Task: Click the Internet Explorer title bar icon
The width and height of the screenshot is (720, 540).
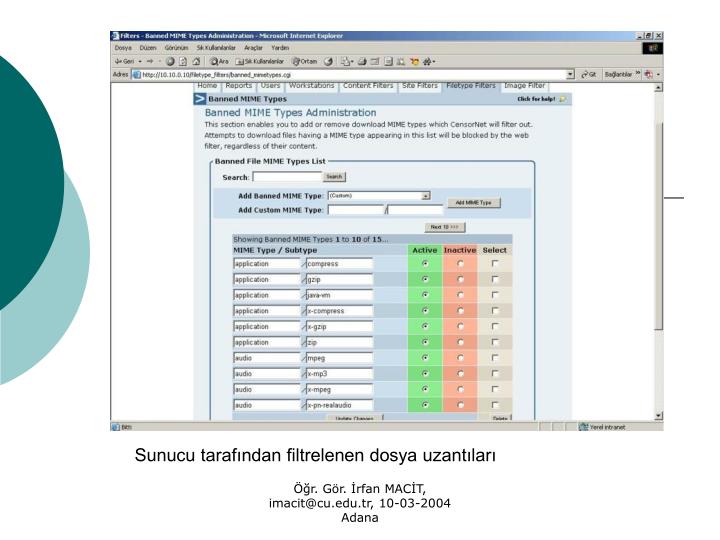Action: tap(115, 36)
